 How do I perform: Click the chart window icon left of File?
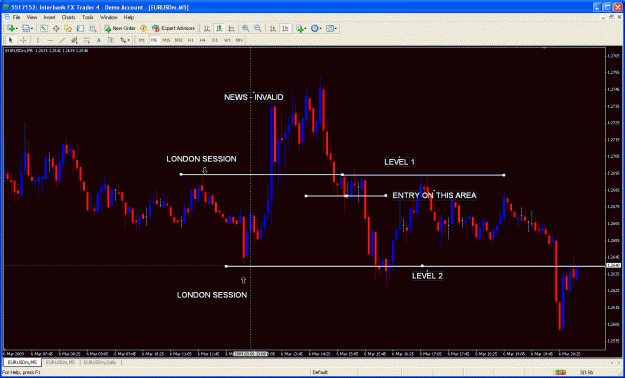[x=7, y=18]
